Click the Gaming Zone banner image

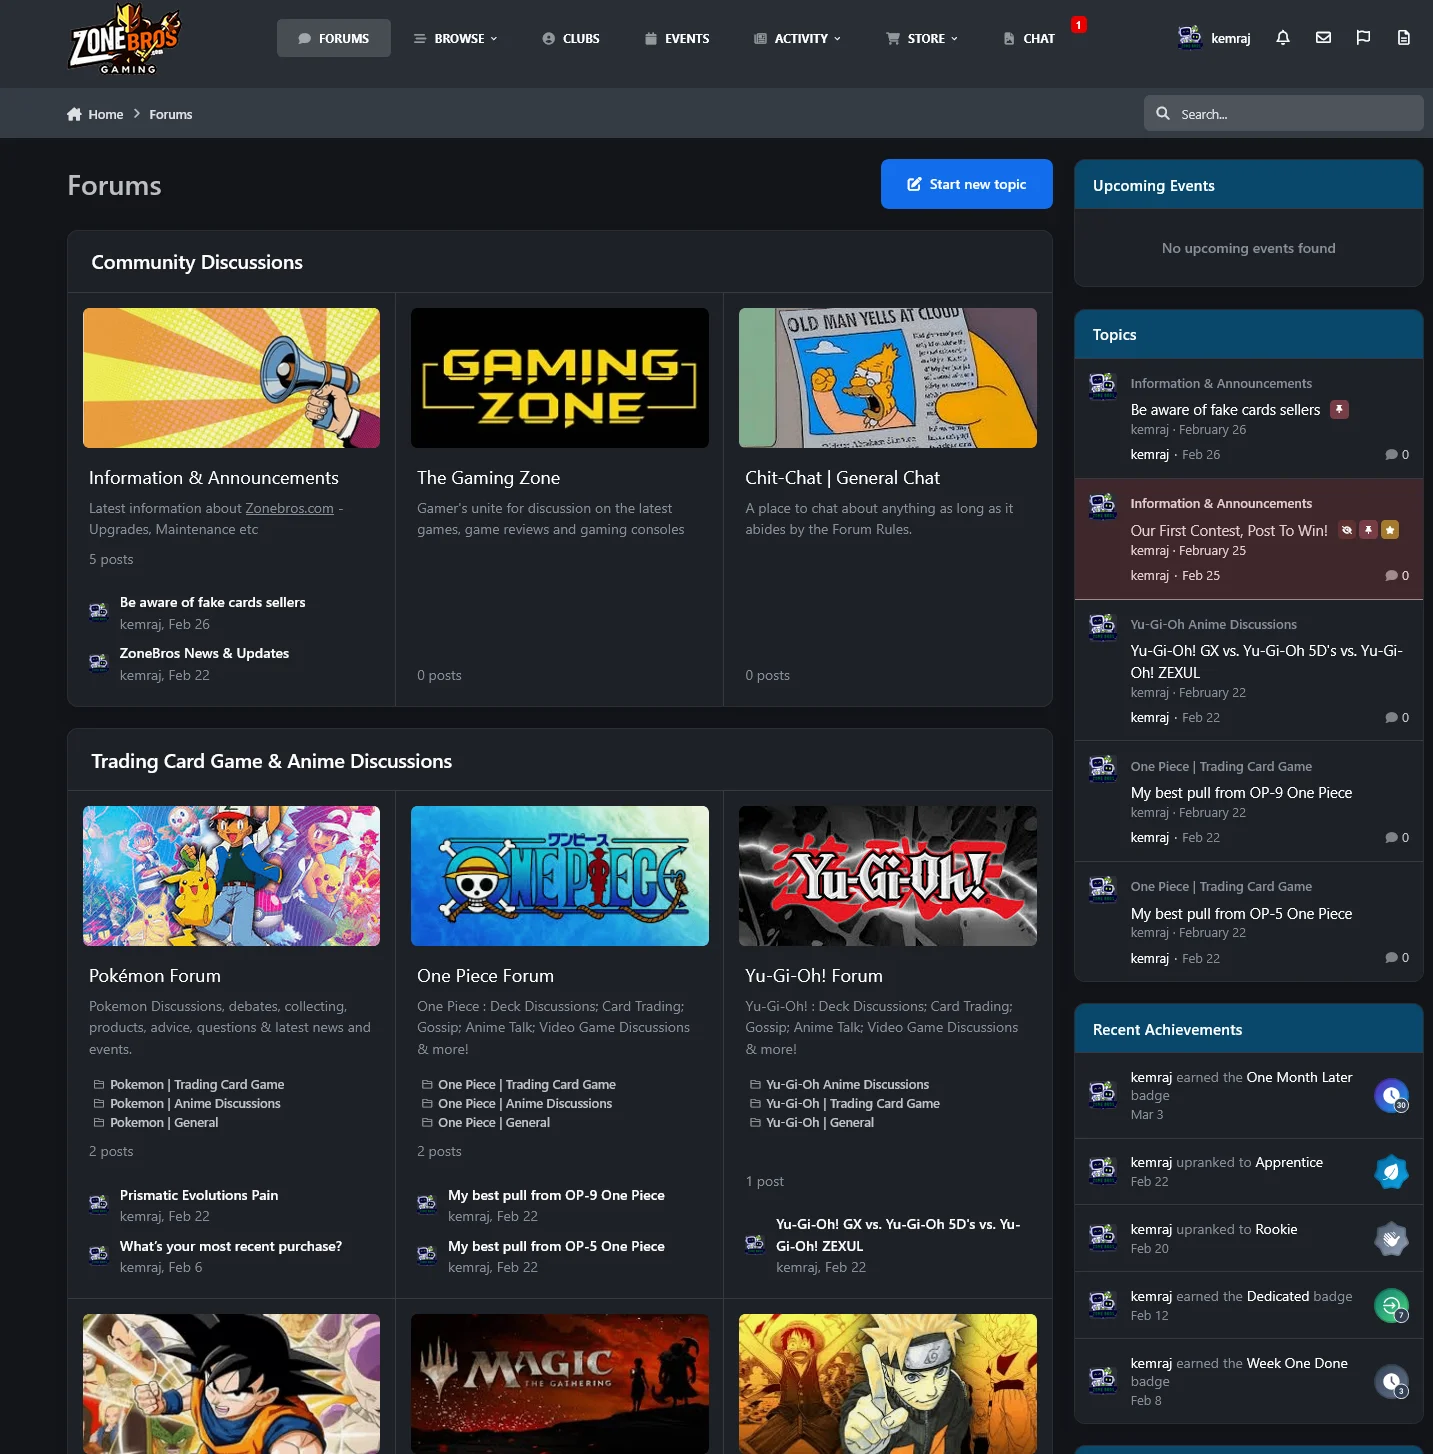(x=560, y=378)
